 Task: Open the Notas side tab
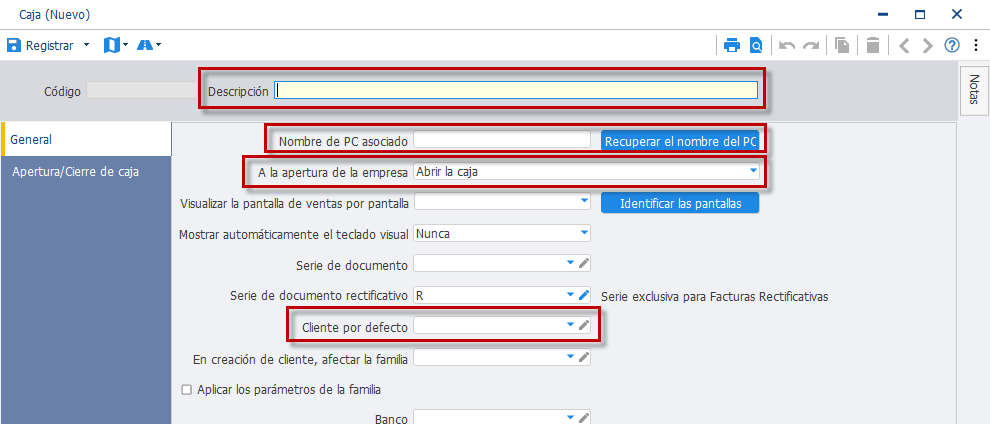pos(973,90)
